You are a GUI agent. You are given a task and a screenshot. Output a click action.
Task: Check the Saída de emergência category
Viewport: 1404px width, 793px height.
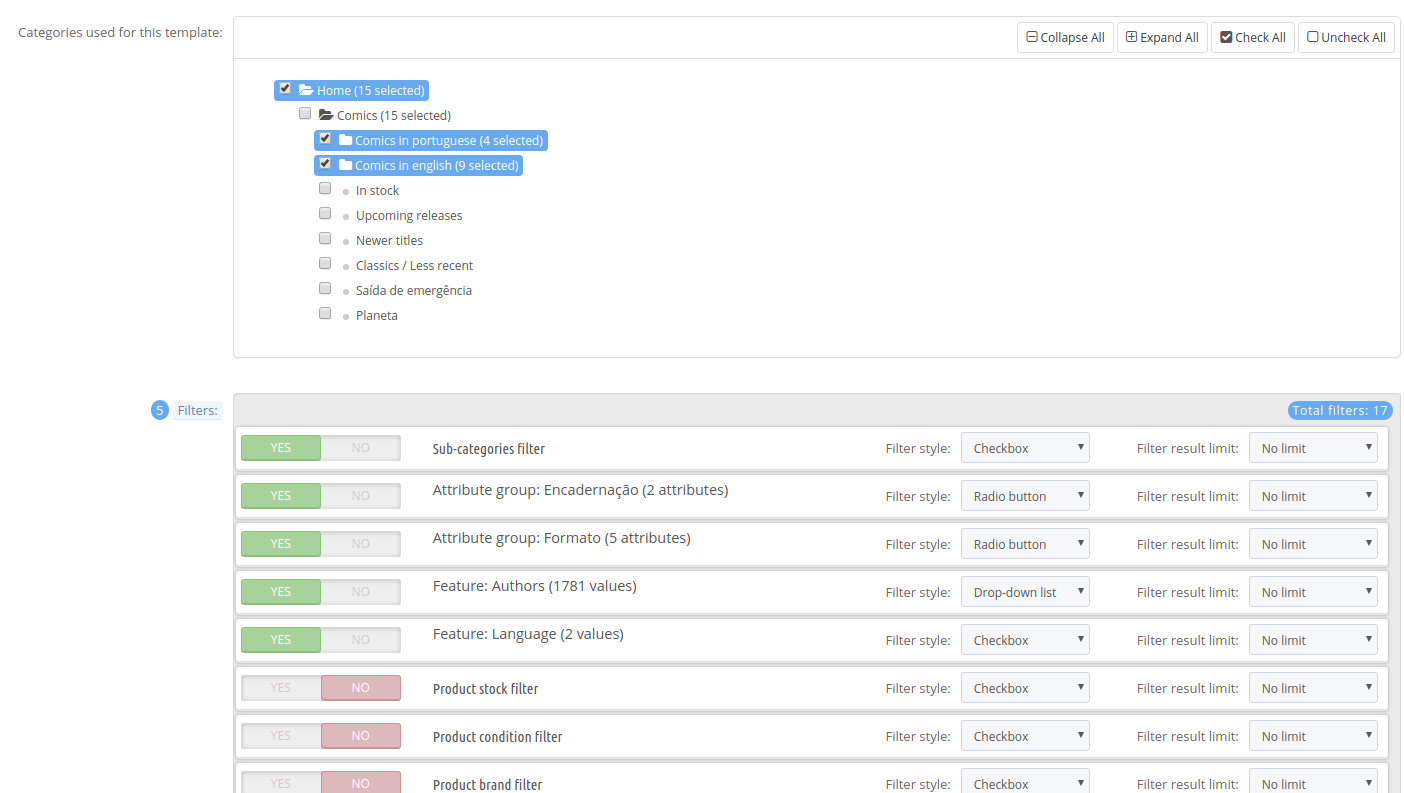325,288
